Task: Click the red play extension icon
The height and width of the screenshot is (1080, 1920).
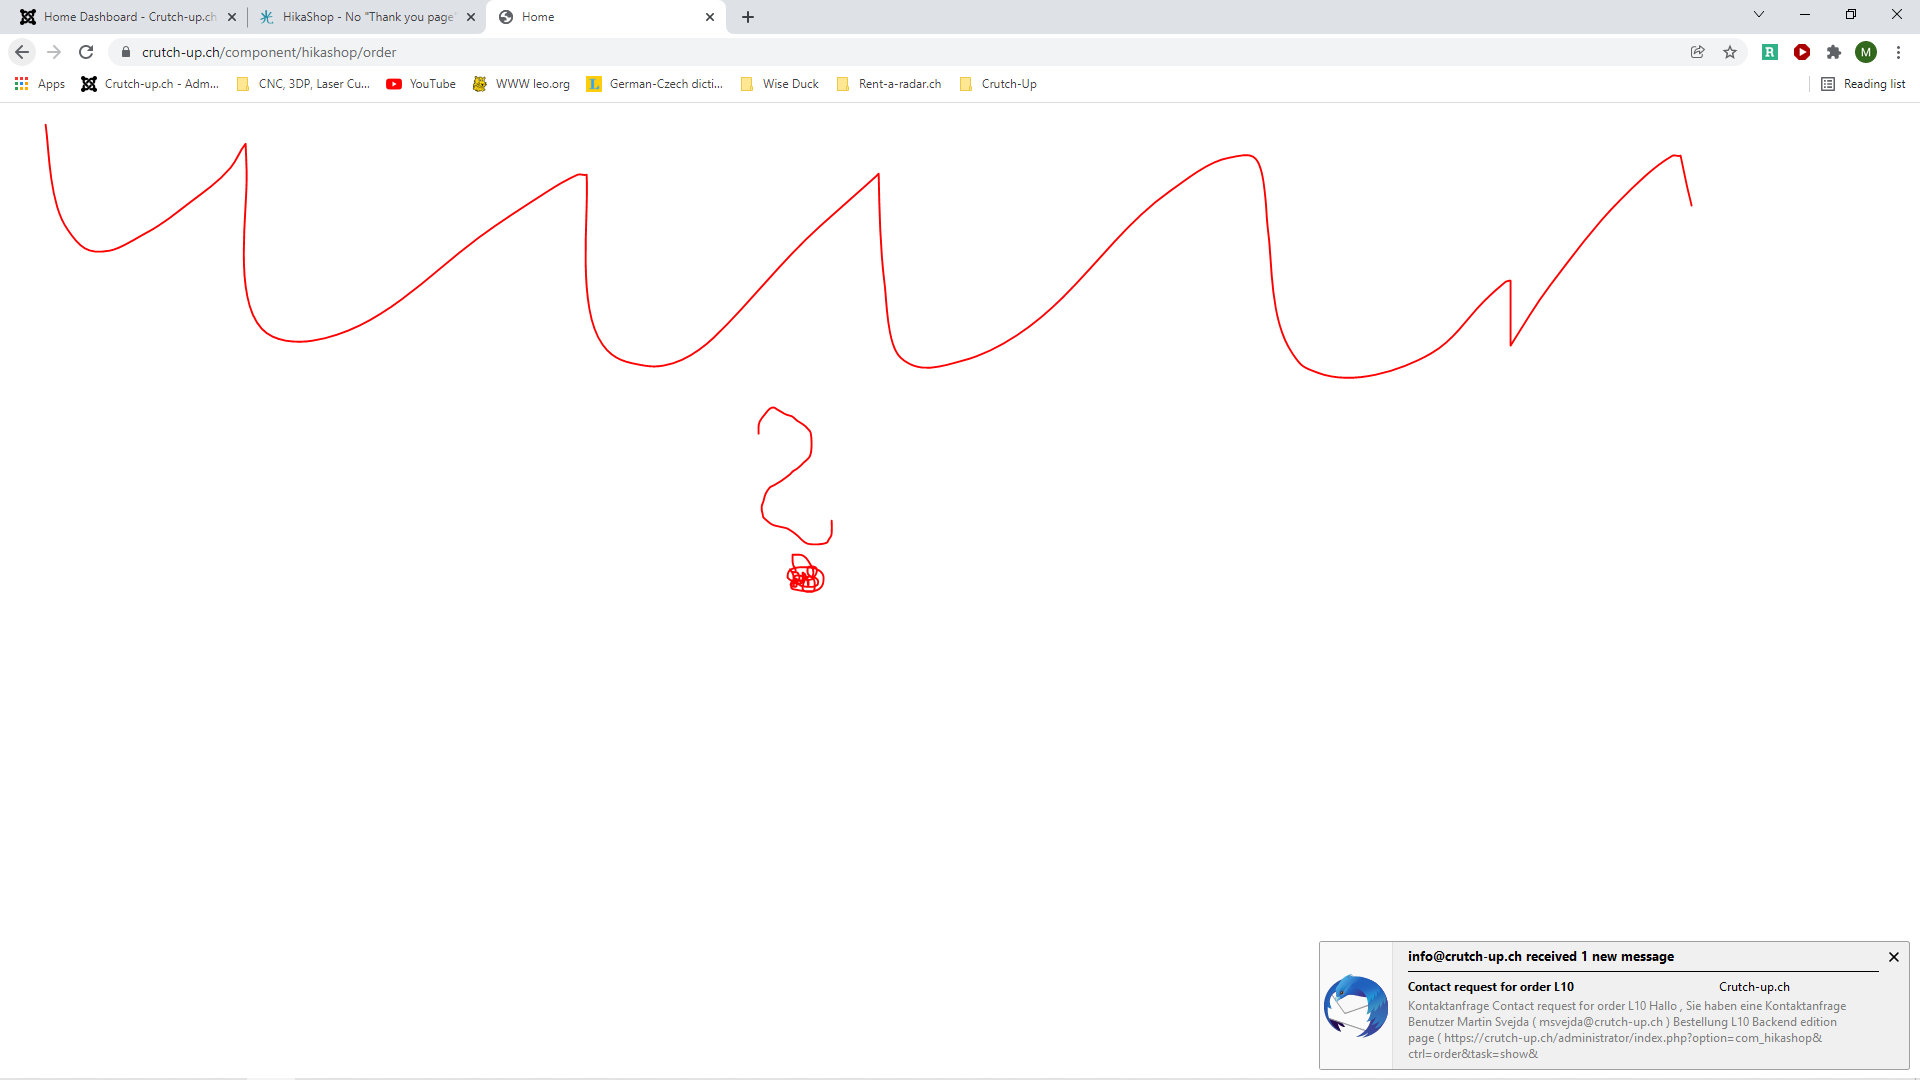Action: [1802, 52]
